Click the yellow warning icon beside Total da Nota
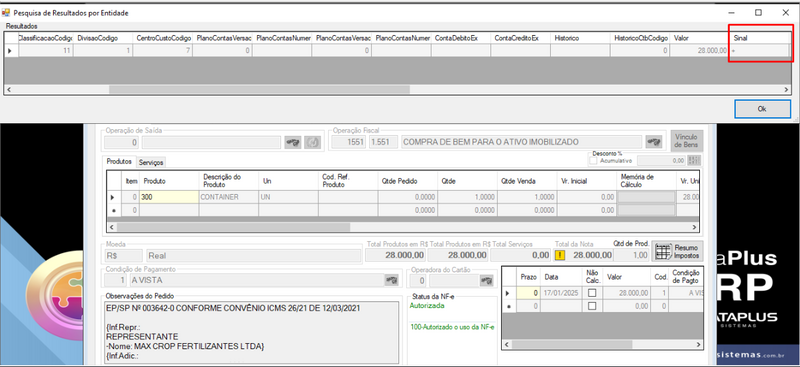The height and width of the screenshot is (367, 800). [560, 255]
